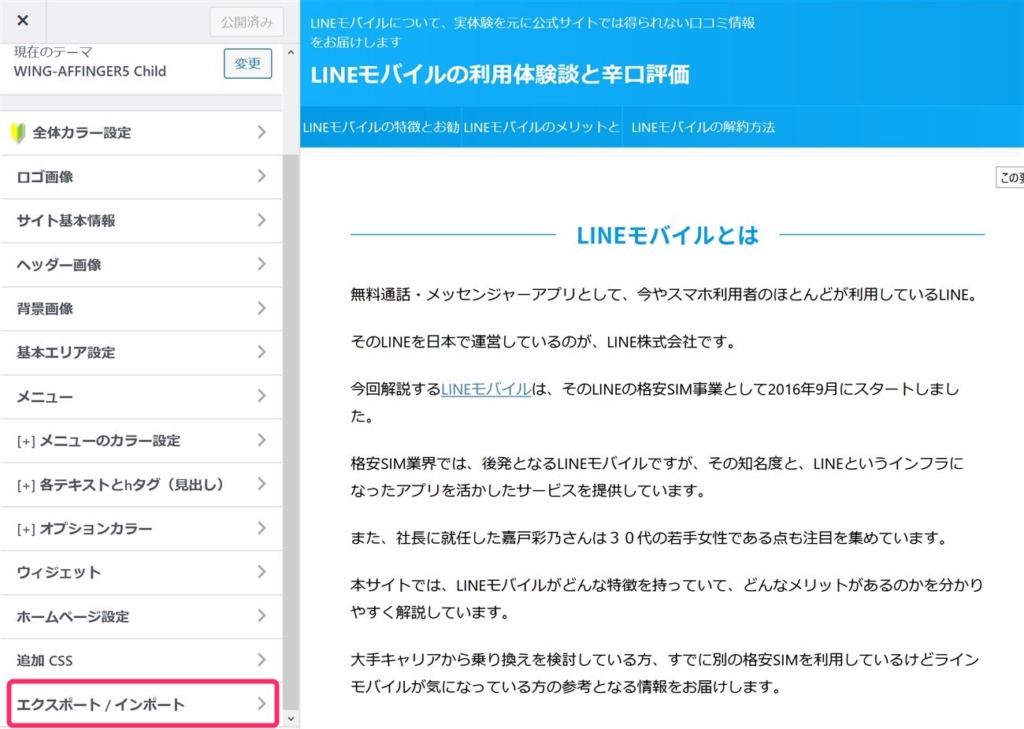
Task: Open [+] 各テキストとhタグ（見出し） section
Action: 141,485
